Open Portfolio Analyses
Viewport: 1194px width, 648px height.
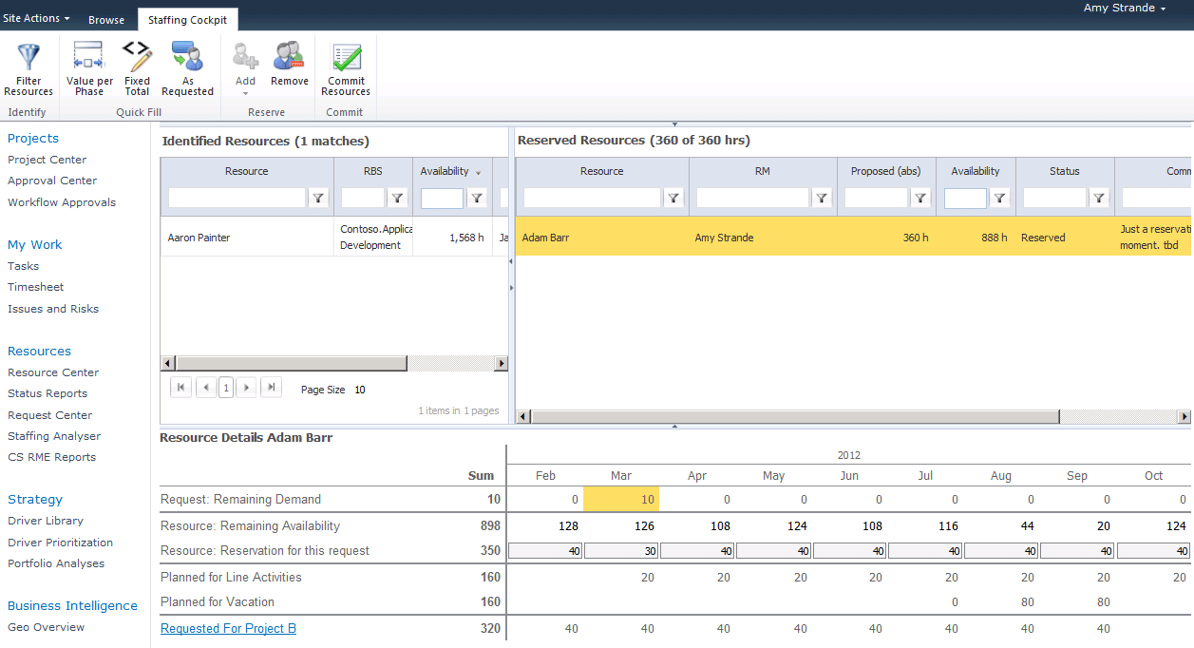[56, 563]
